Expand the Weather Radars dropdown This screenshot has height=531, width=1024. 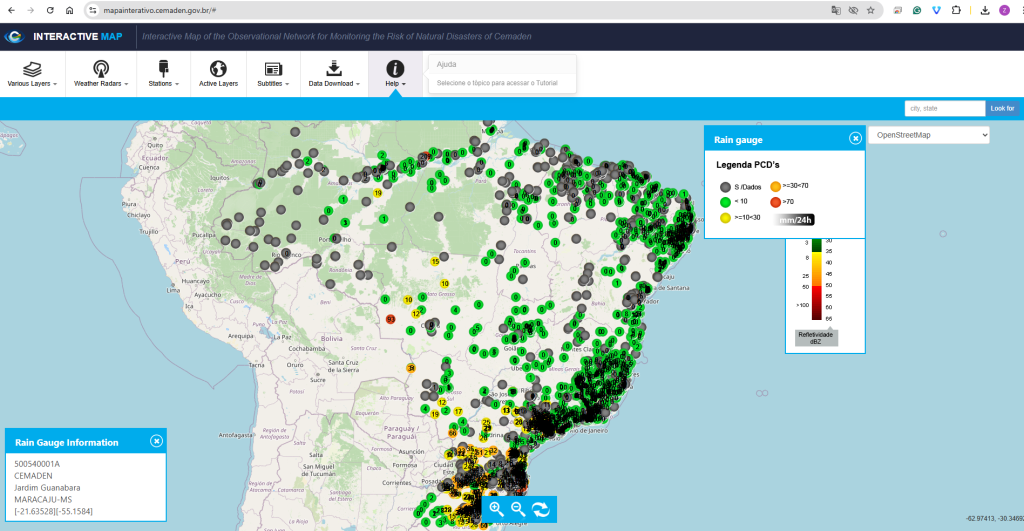[x=101, y=74]
